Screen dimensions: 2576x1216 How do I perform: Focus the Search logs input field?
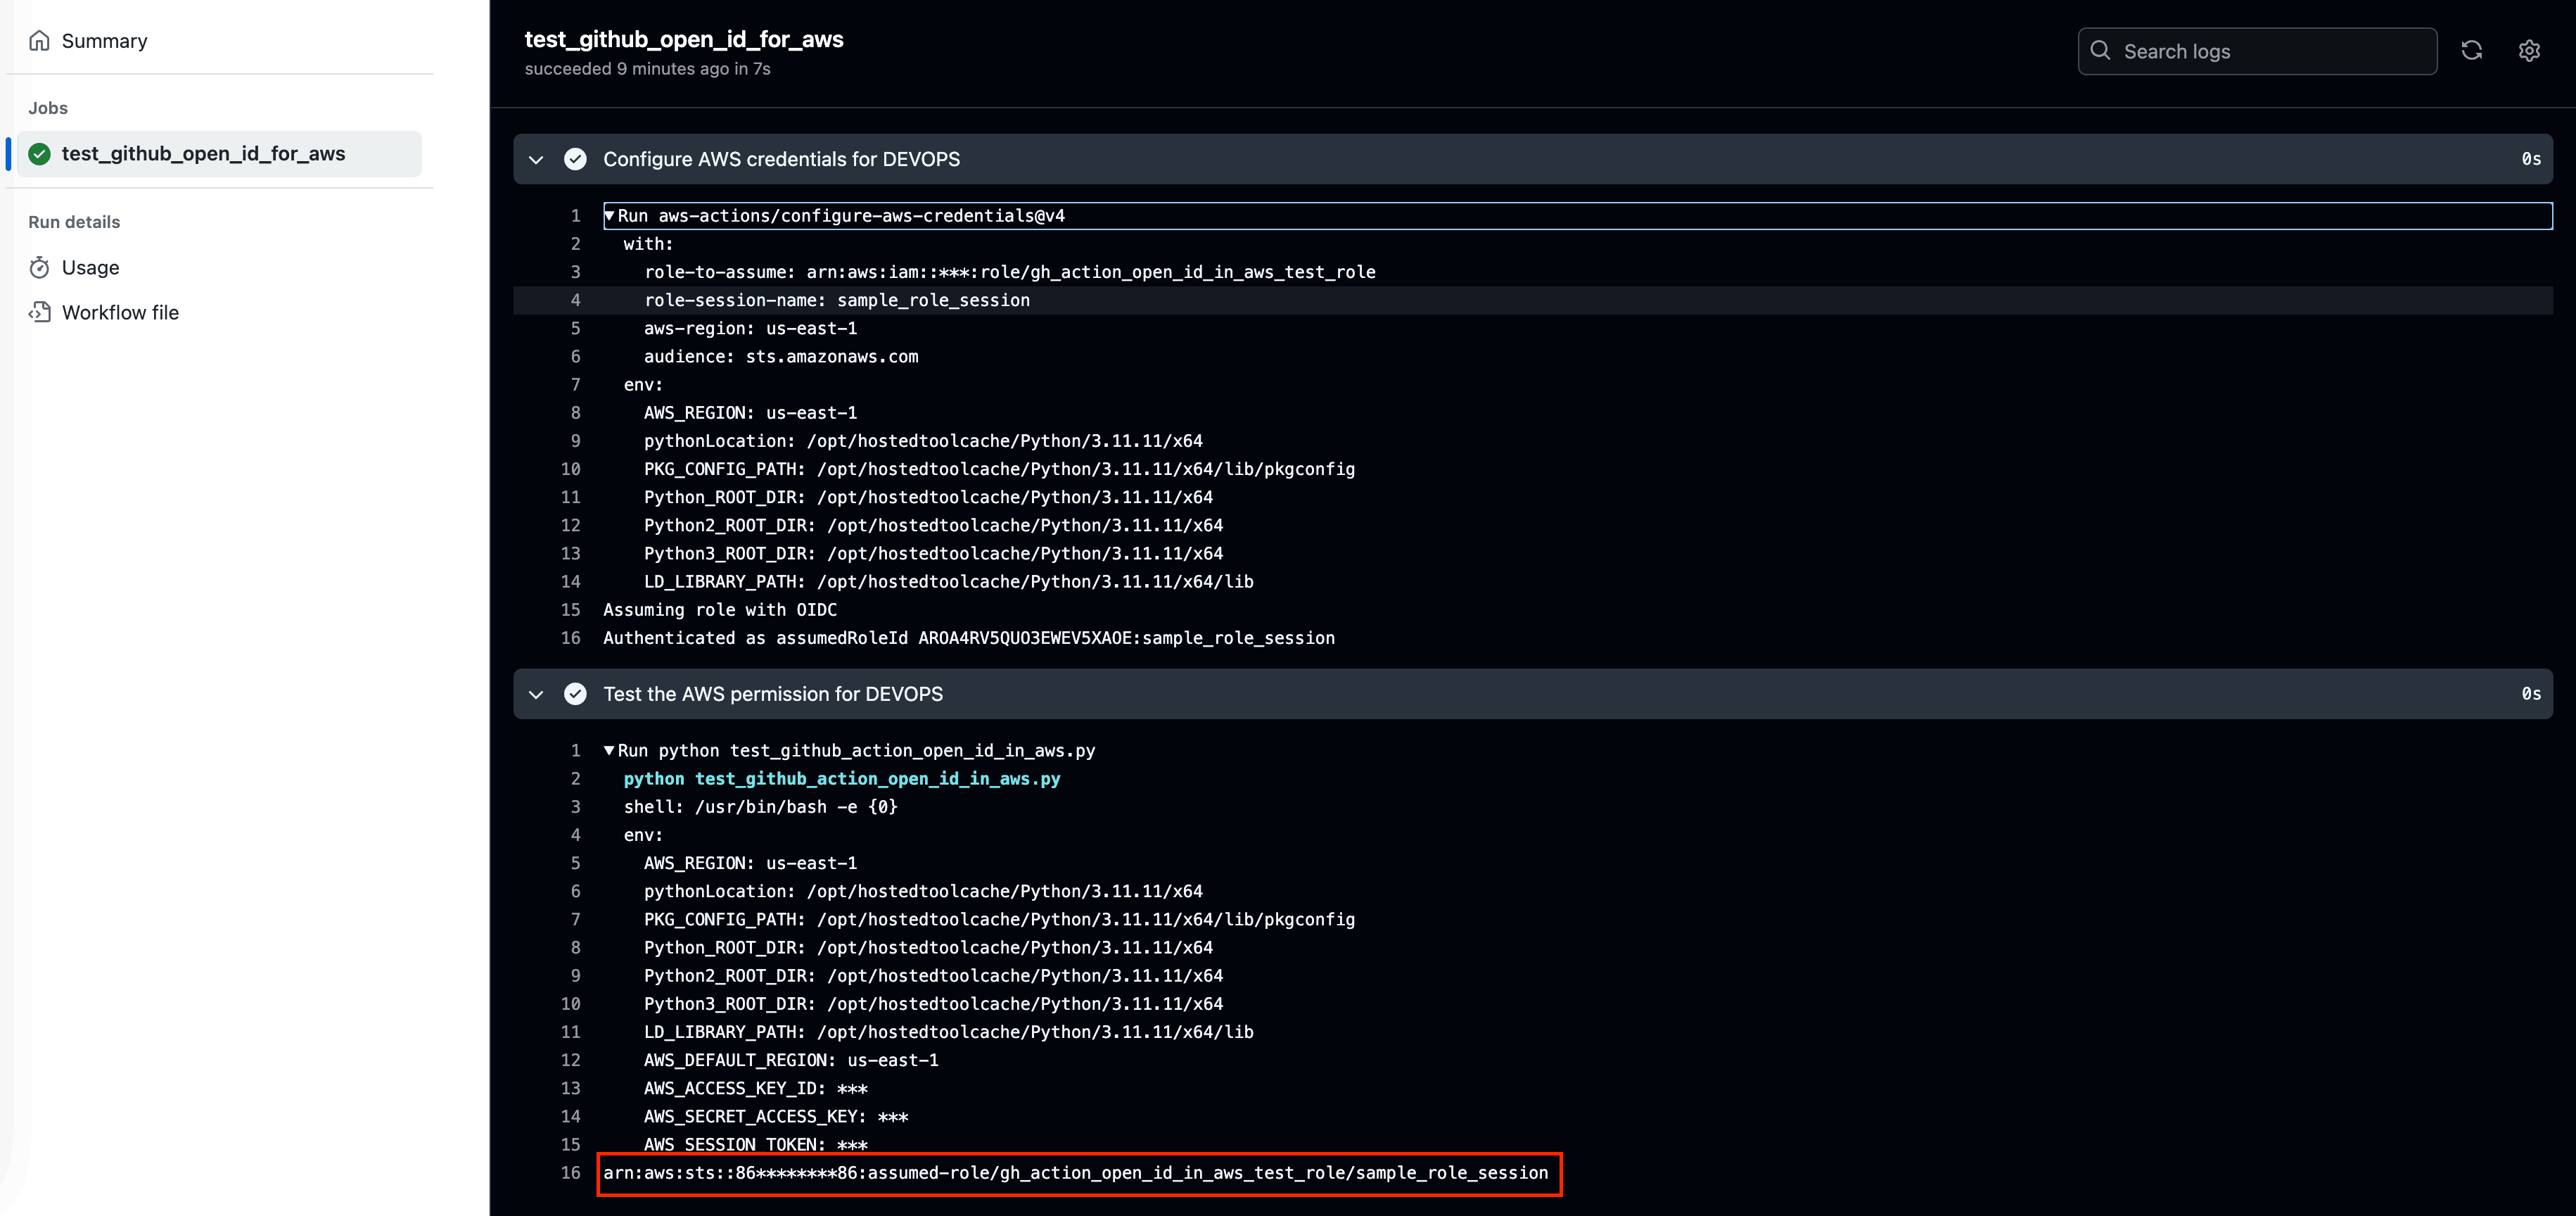[x=2257, y=51]
